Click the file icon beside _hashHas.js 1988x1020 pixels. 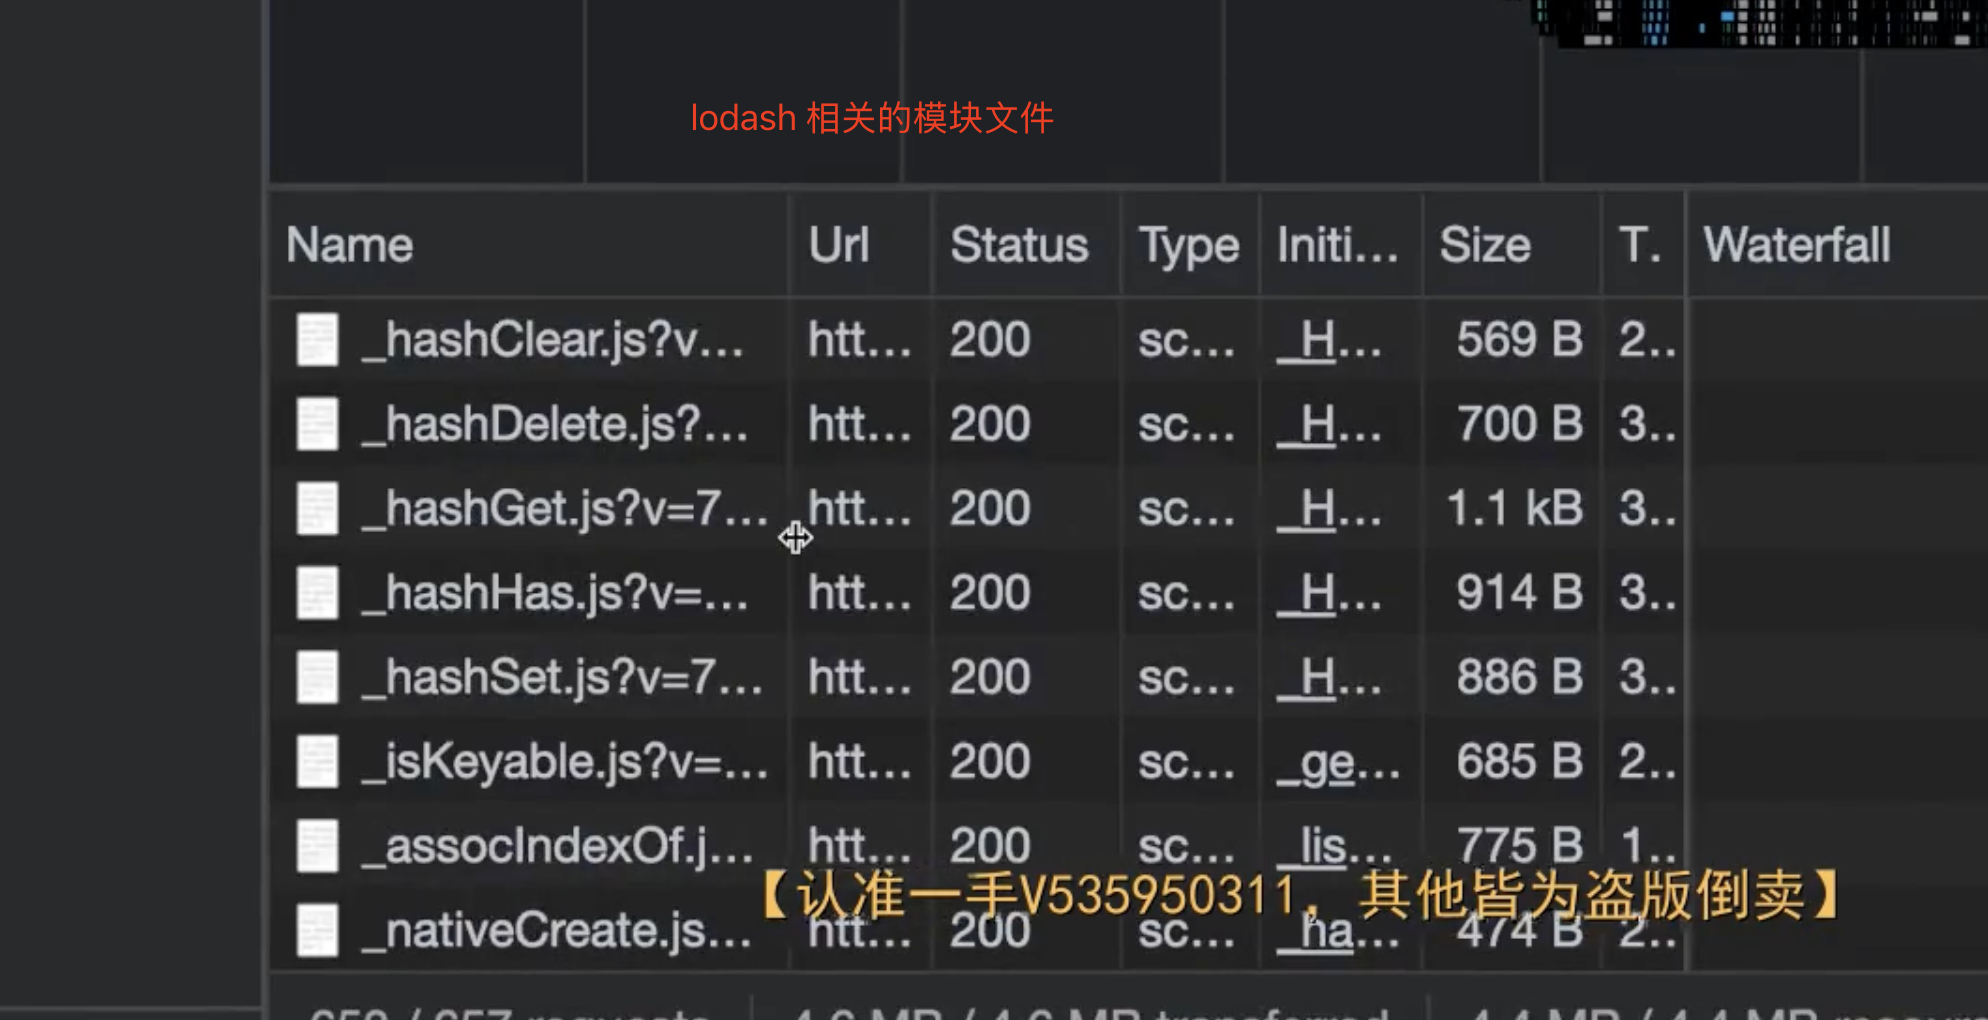pos(317,593)
